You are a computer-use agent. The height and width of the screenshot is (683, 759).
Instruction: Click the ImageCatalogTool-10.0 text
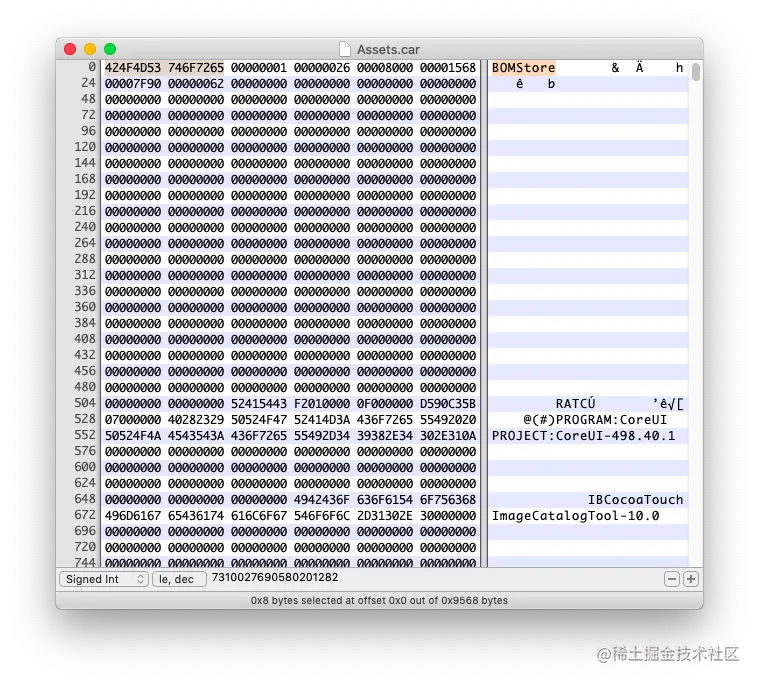coord(576,516)
